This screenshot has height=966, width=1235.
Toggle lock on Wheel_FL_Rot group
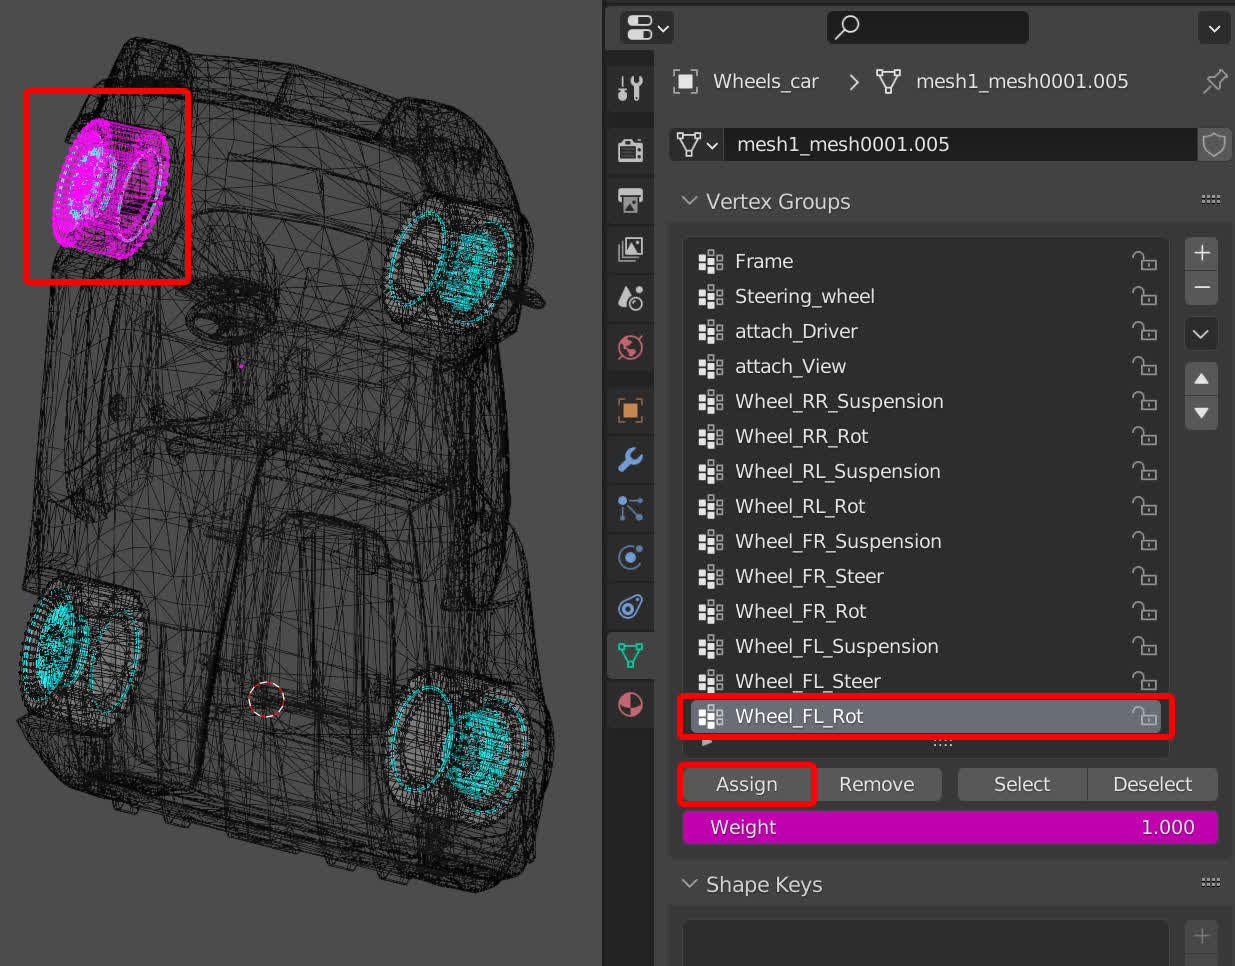click(1144, 716)
